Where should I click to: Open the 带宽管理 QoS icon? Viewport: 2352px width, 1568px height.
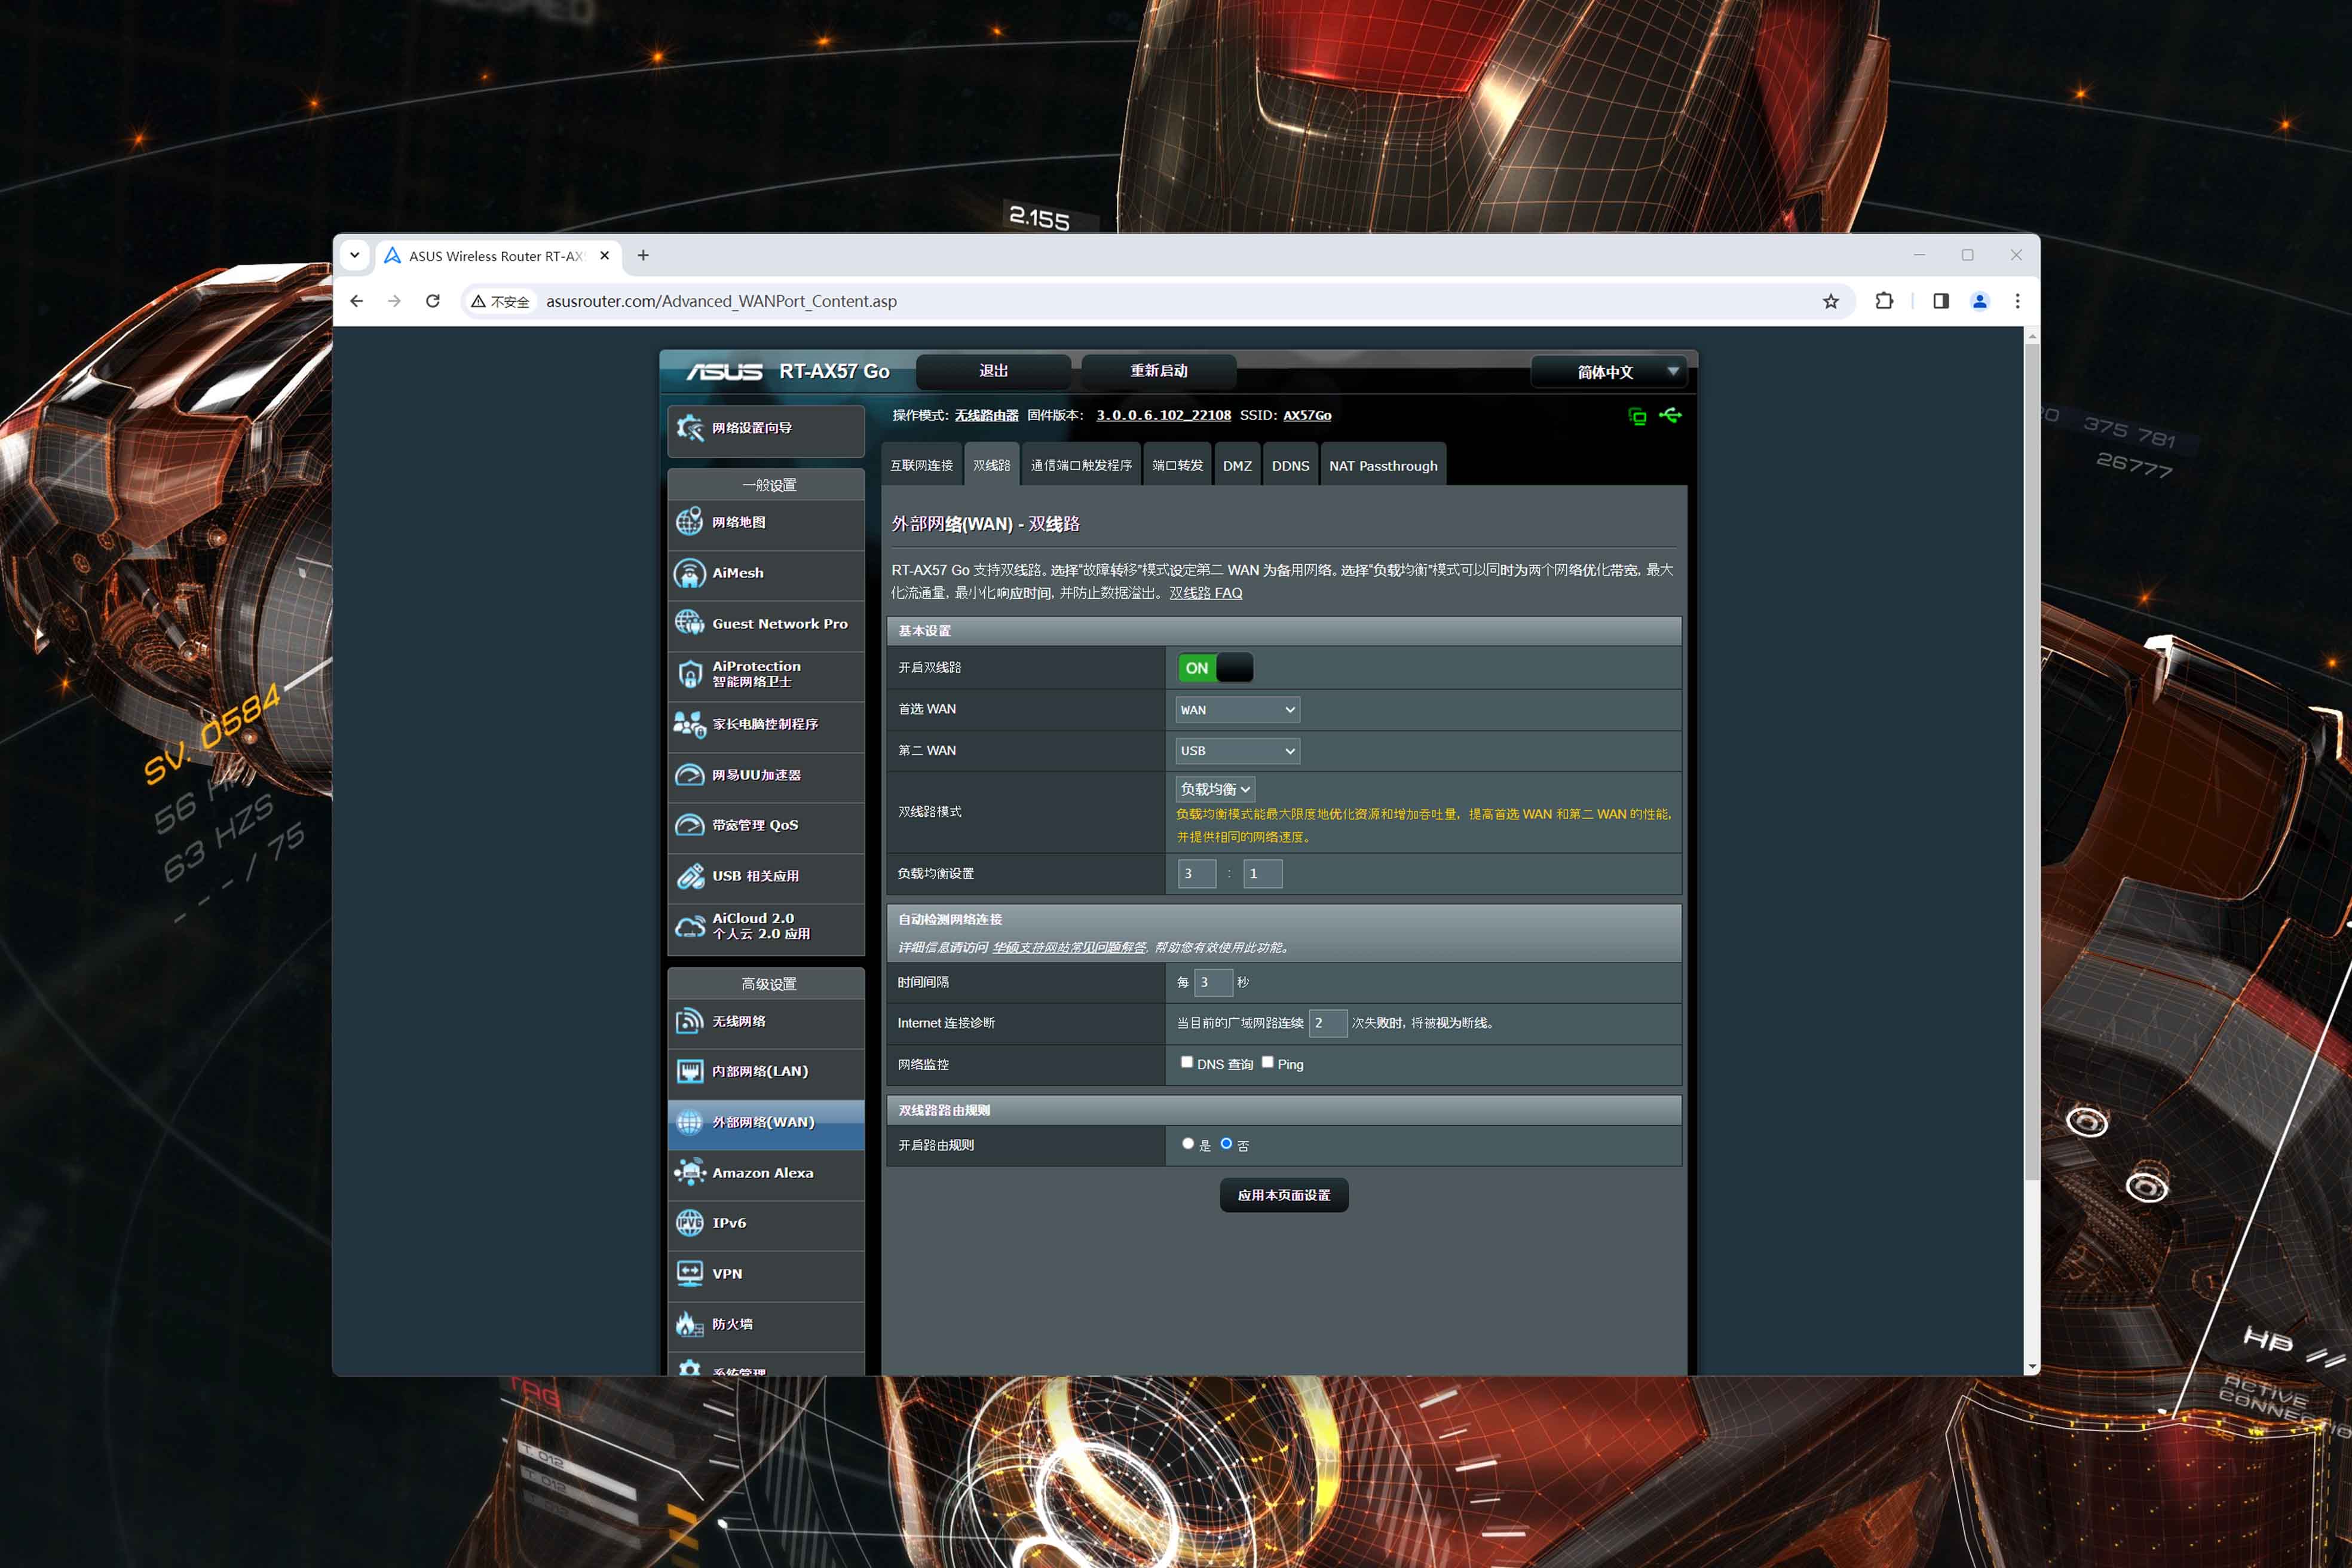[x=689, y=825]
